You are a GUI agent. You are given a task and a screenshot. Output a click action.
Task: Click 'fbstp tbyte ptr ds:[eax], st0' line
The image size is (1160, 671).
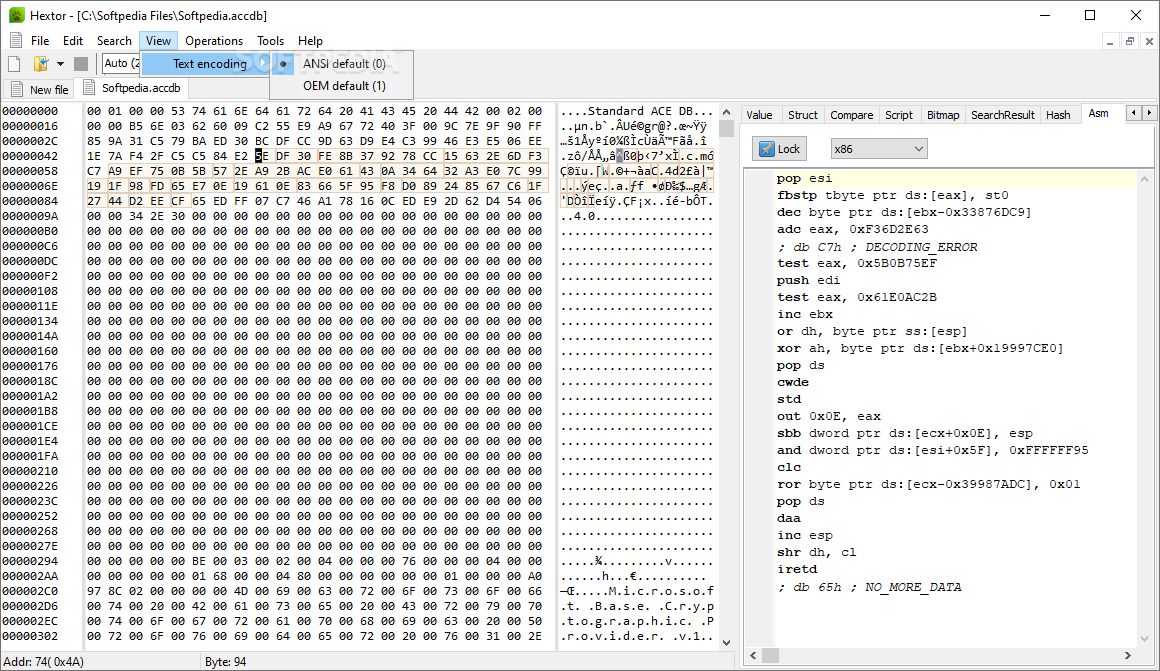pyautogui.click(x=892, y=195)
